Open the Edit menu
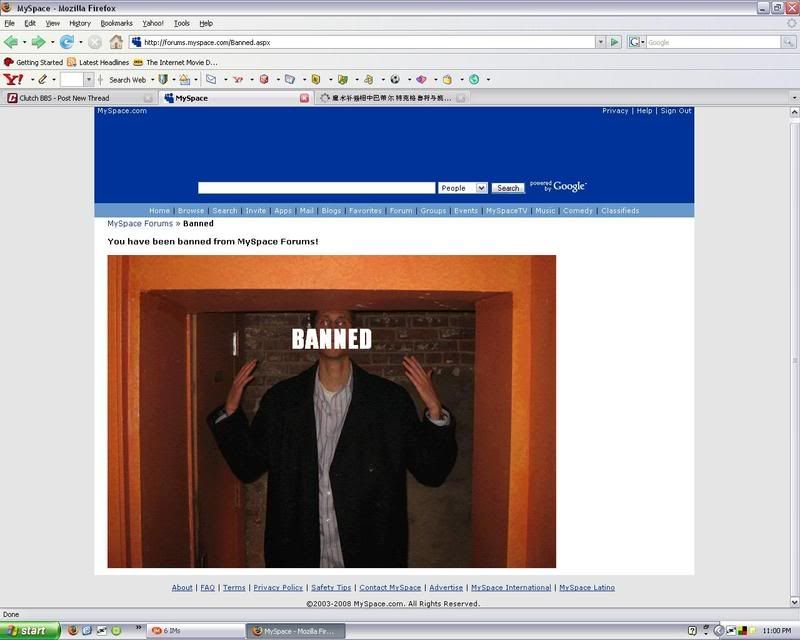Screen dimensions: 800x640 point(30,23)
